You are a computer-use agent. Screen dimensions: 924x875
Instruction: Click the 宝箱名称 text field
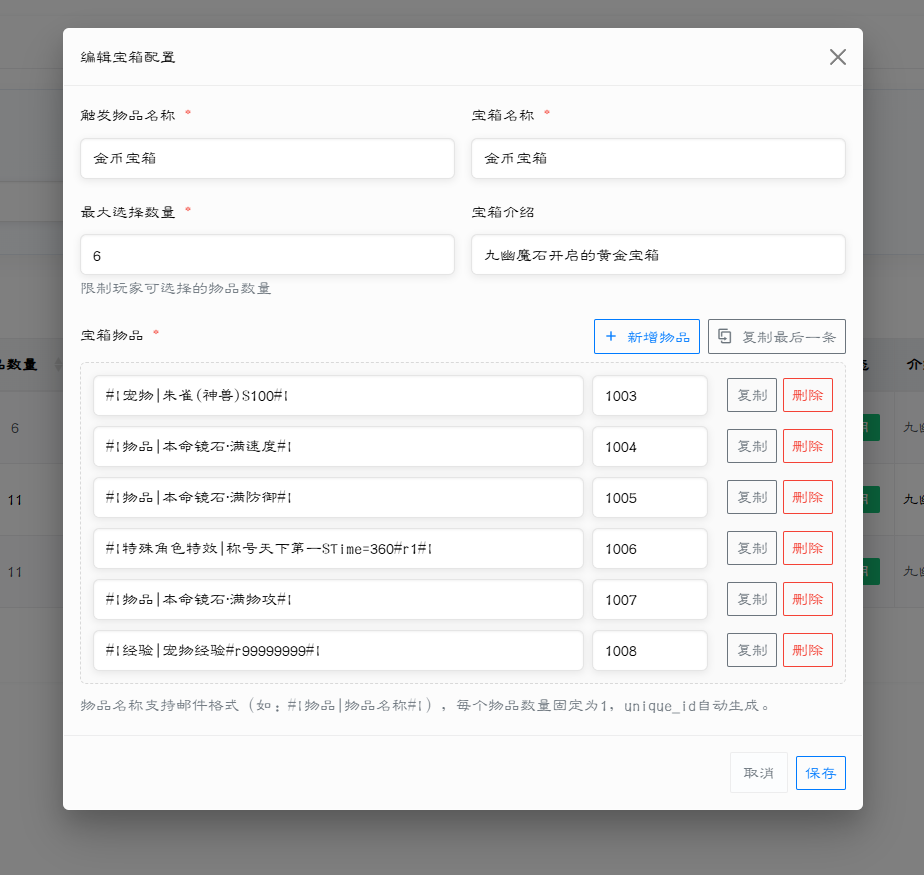click(x=658, y=158)
